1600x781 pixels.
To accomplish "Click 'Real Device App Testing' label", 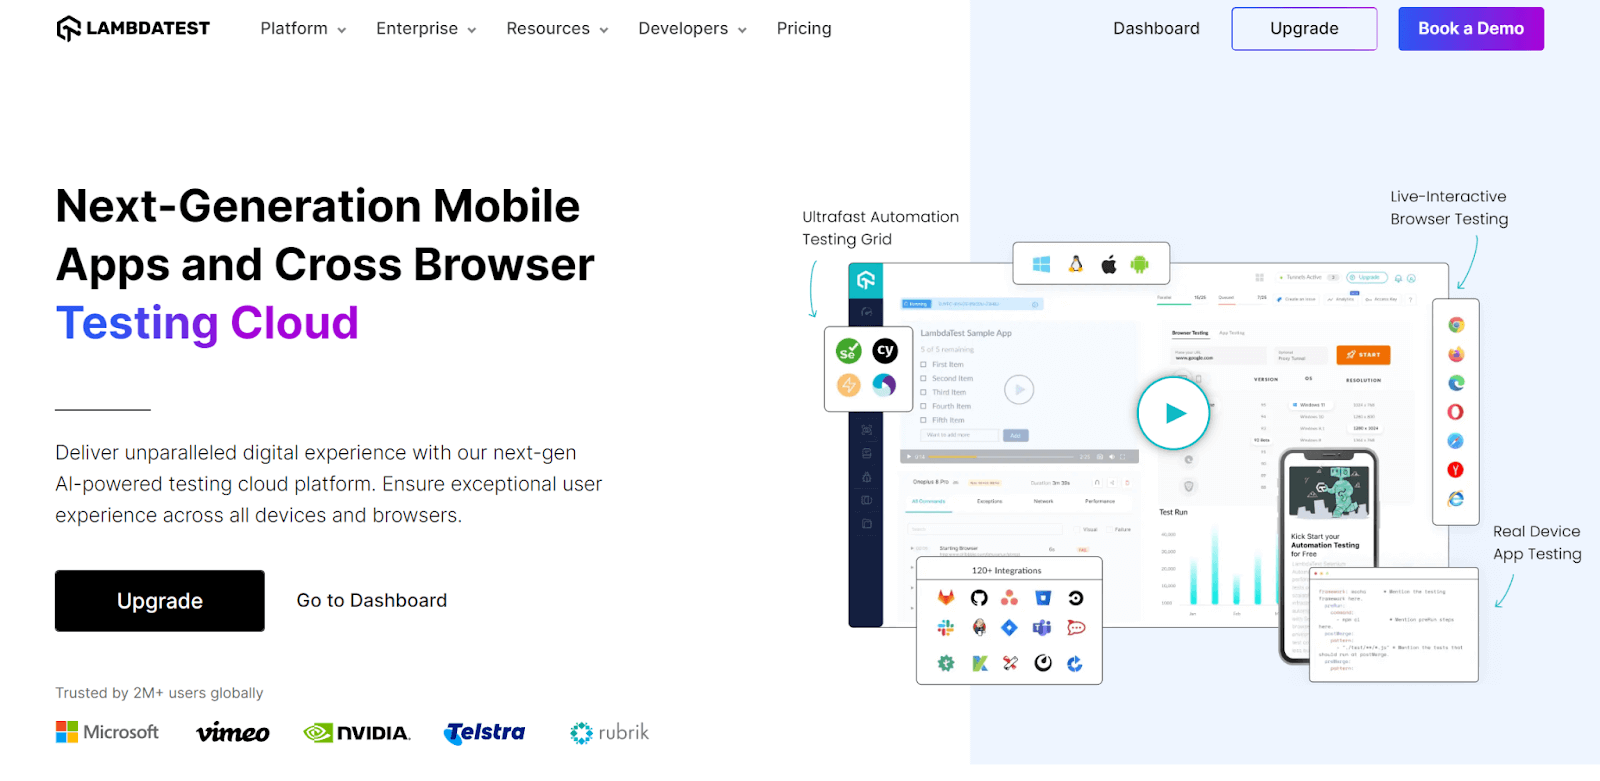I will click(1537, 543).
